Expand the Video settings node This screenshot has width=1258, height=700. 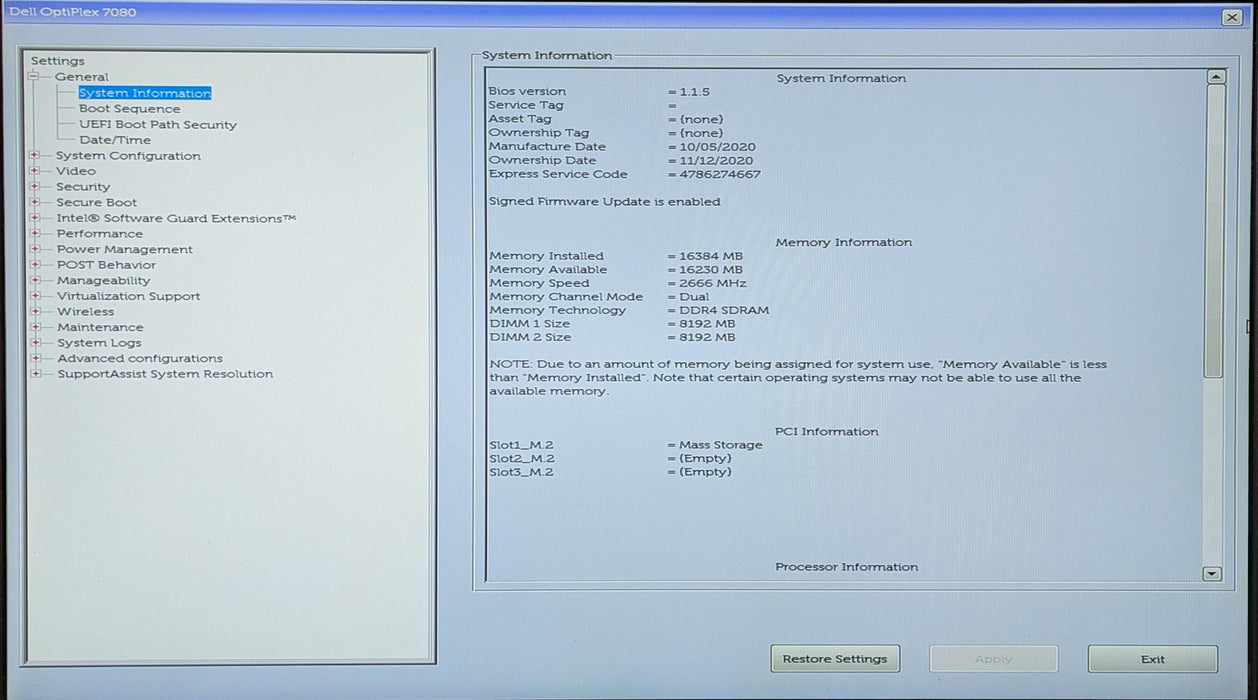[35, 171]
